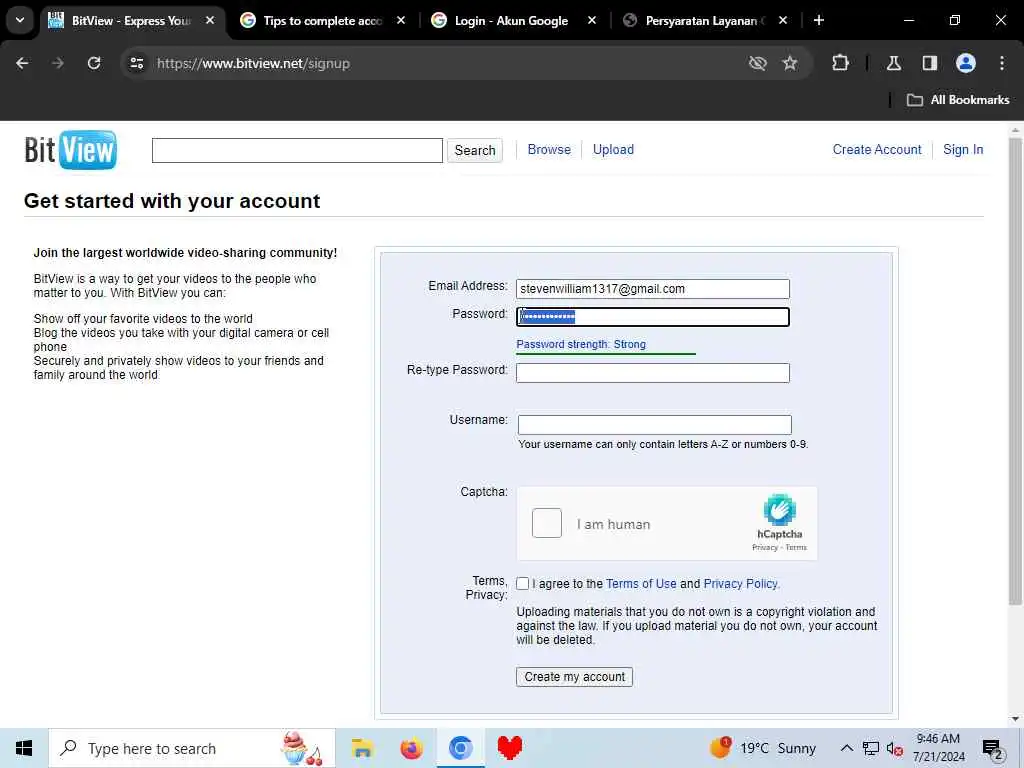
Task: Open Windows Start menu
Action: (24, 748)
